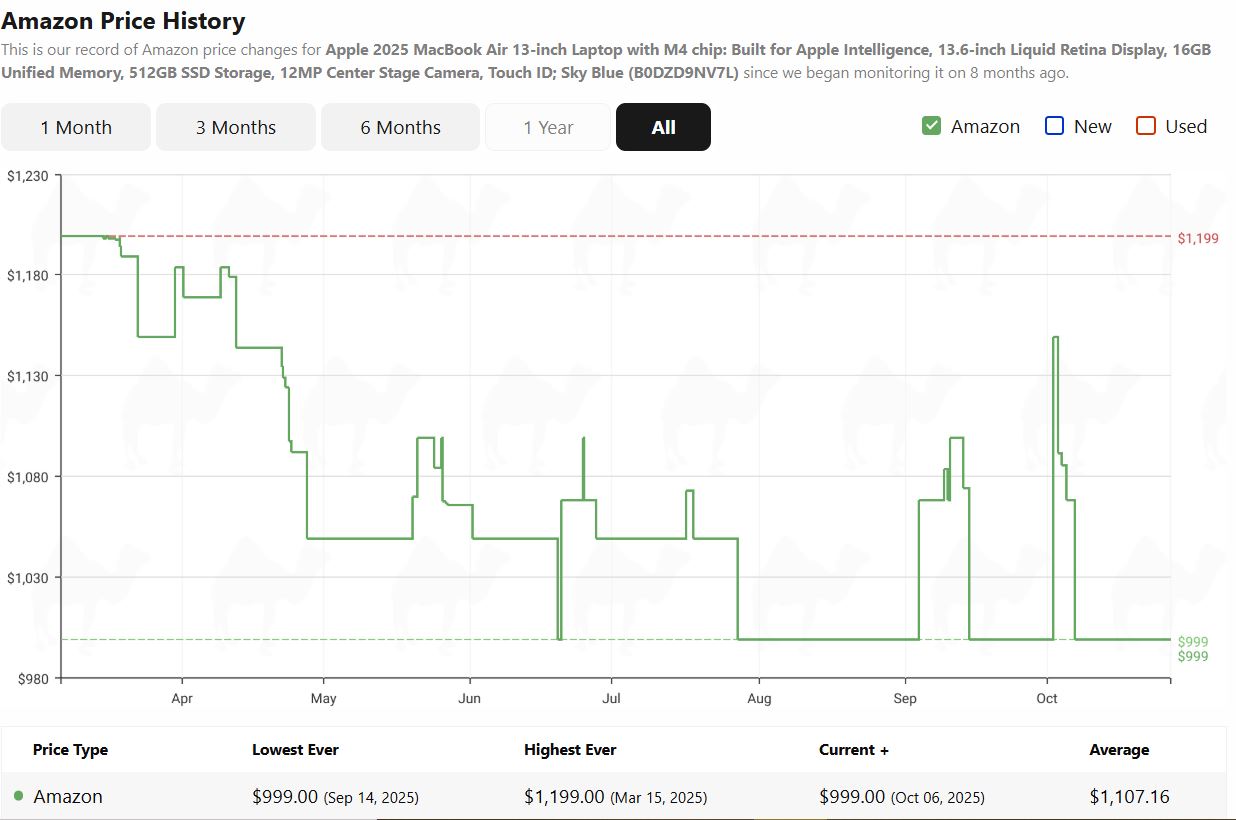The height and width of the screenshot is (820, 1236).
Task: Select the All range tab
Action: (x=663, y=127)
